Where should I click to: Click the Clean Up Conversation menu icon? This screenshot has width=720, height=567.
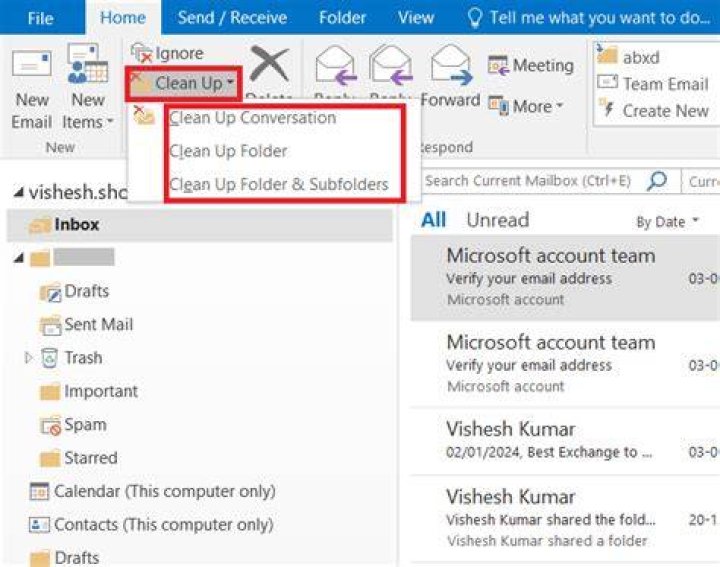144,115
